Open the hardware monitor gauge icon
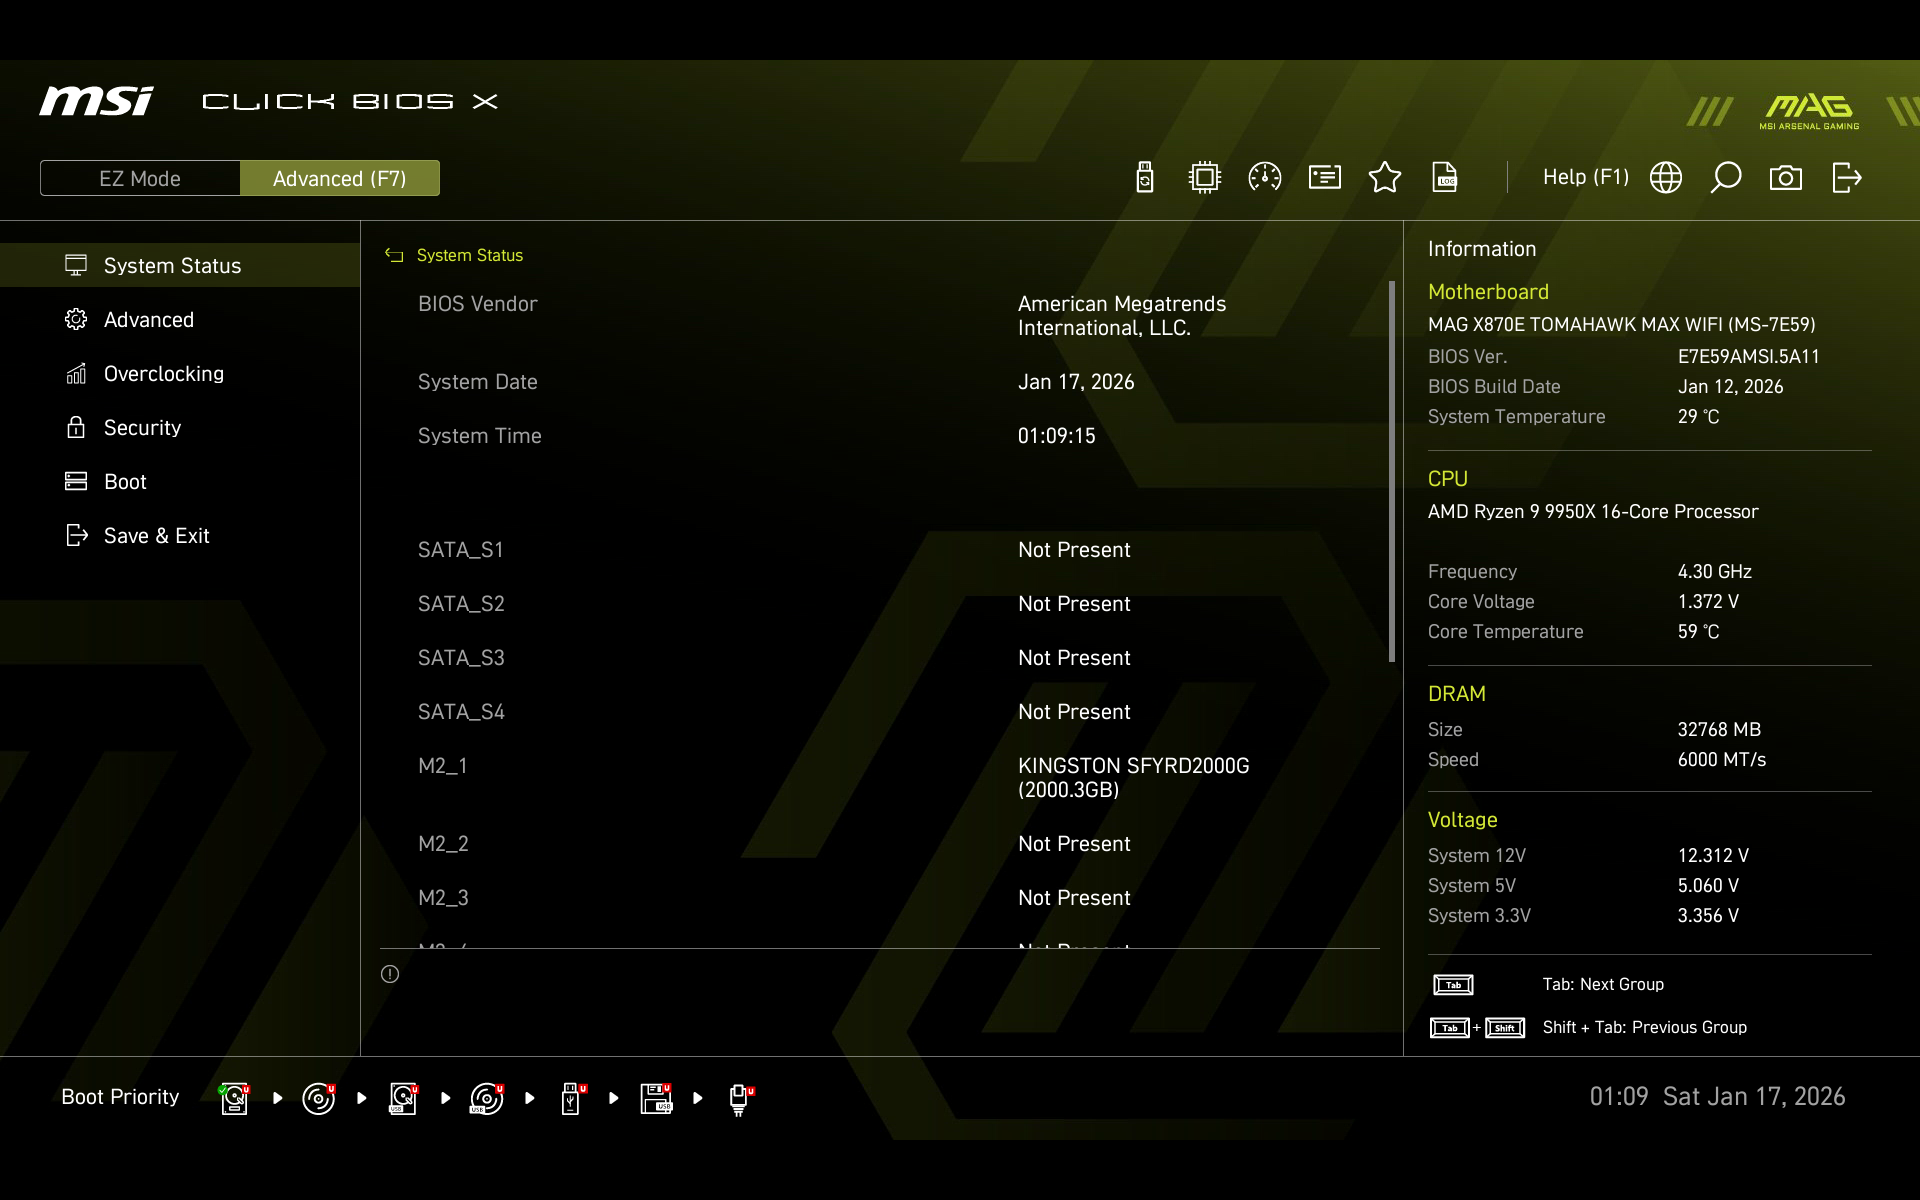Image resolution: width=1920 pixels, height=1200 pixels. 1265,178
